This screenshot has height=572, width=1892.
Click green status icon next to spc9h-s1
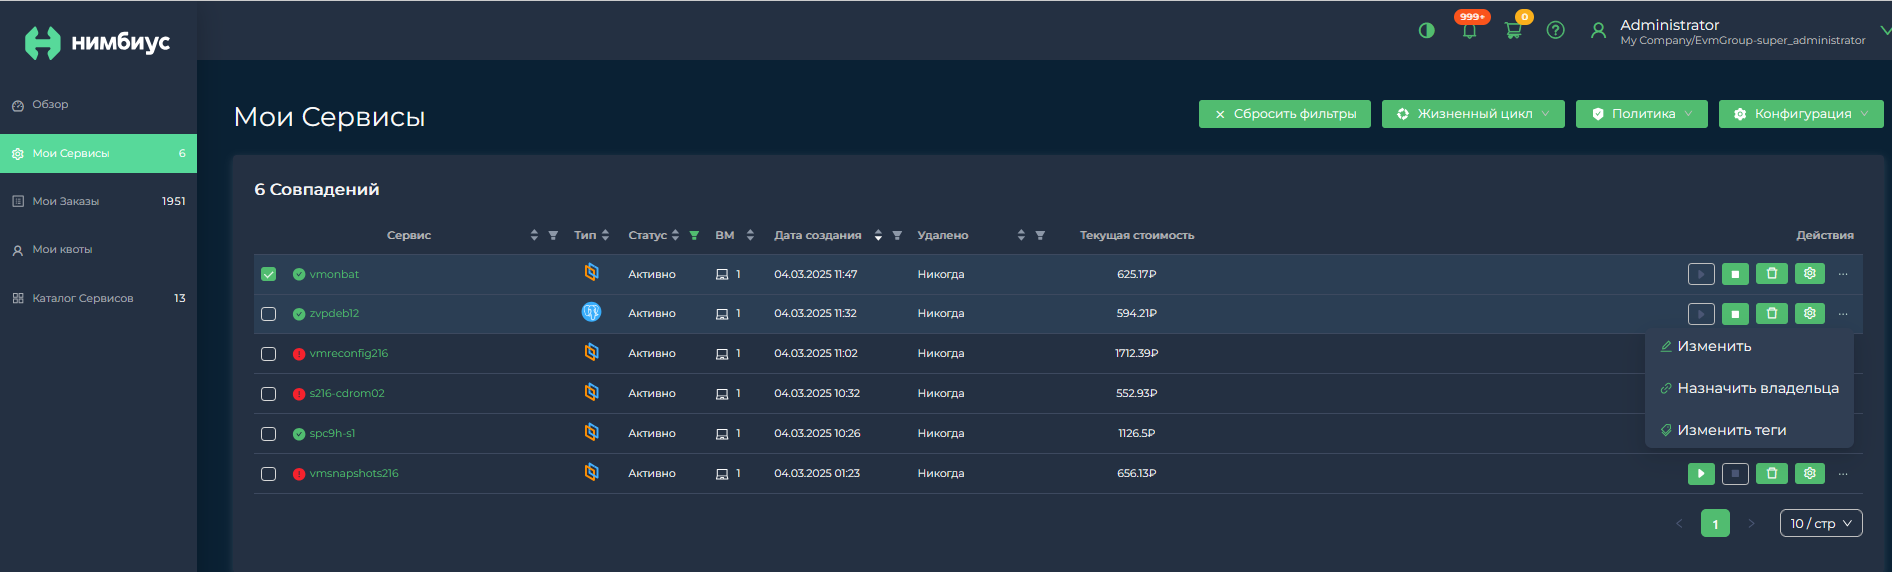point(299,434)
